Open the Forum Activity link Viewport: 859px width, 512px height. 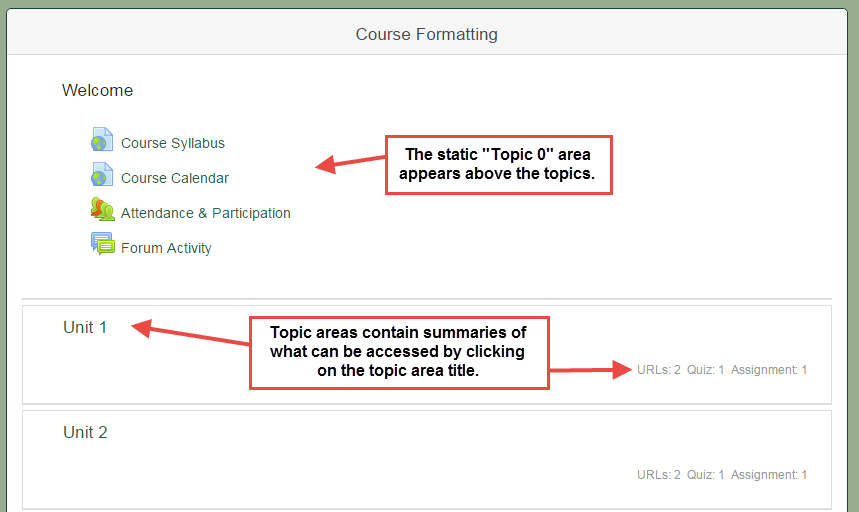point(166,248)
